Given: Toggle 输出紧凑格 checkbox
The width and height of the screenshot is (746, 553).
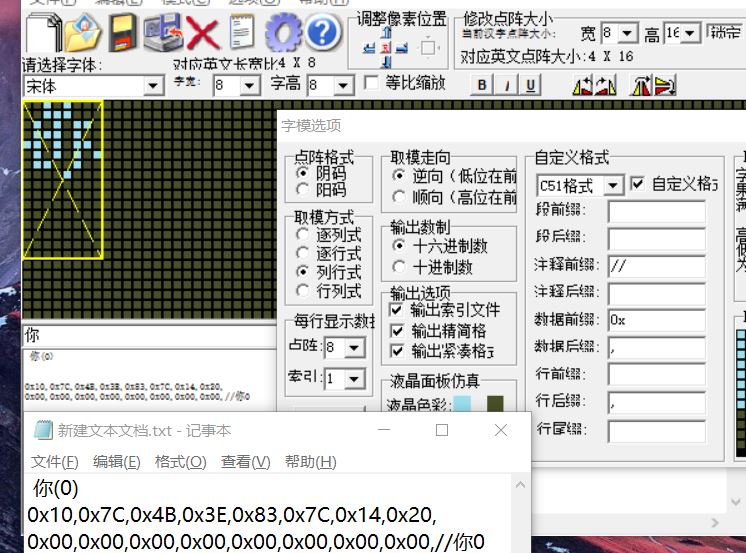Looking at the screenshot, I should pos(396,351).
